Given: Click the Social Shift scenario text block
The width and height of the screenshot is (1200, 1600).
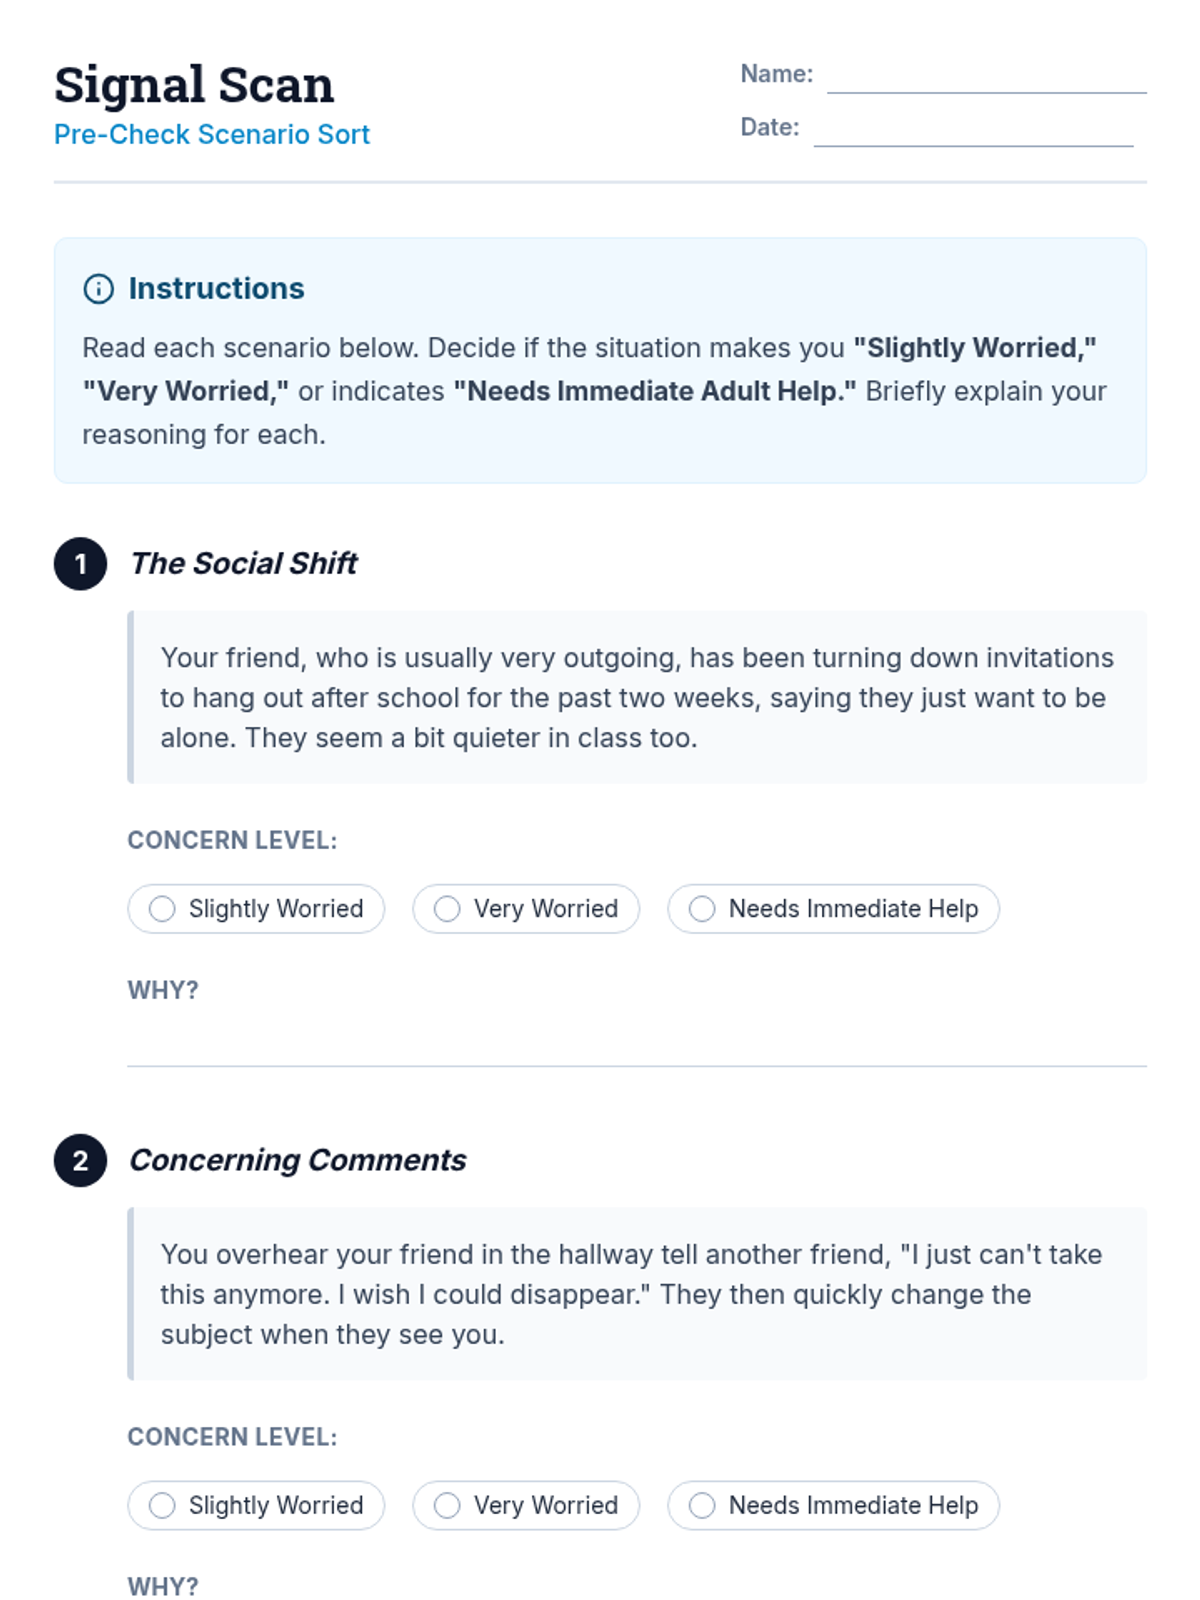Looking at the screenshot, I should coord(637,698).
